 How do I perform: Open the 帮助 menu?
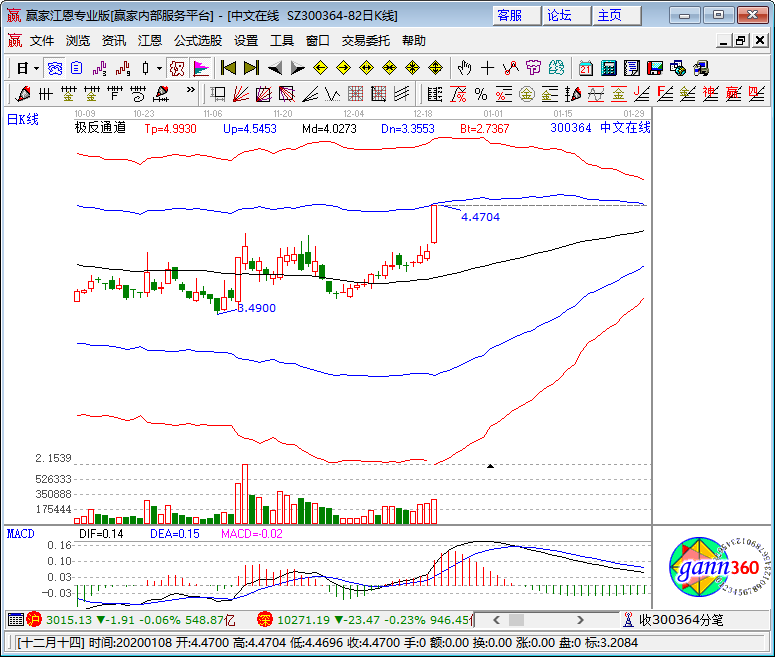point(414,41)
